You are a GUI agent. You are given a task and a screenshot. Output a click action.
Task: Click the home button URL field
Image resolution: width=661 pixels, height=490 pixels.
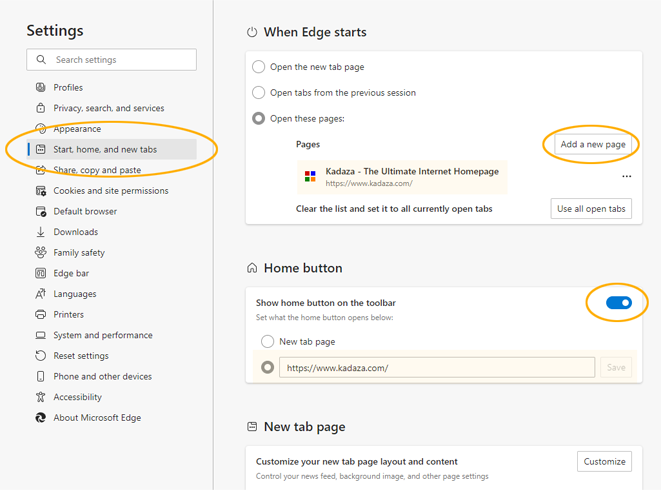point(437,367)
